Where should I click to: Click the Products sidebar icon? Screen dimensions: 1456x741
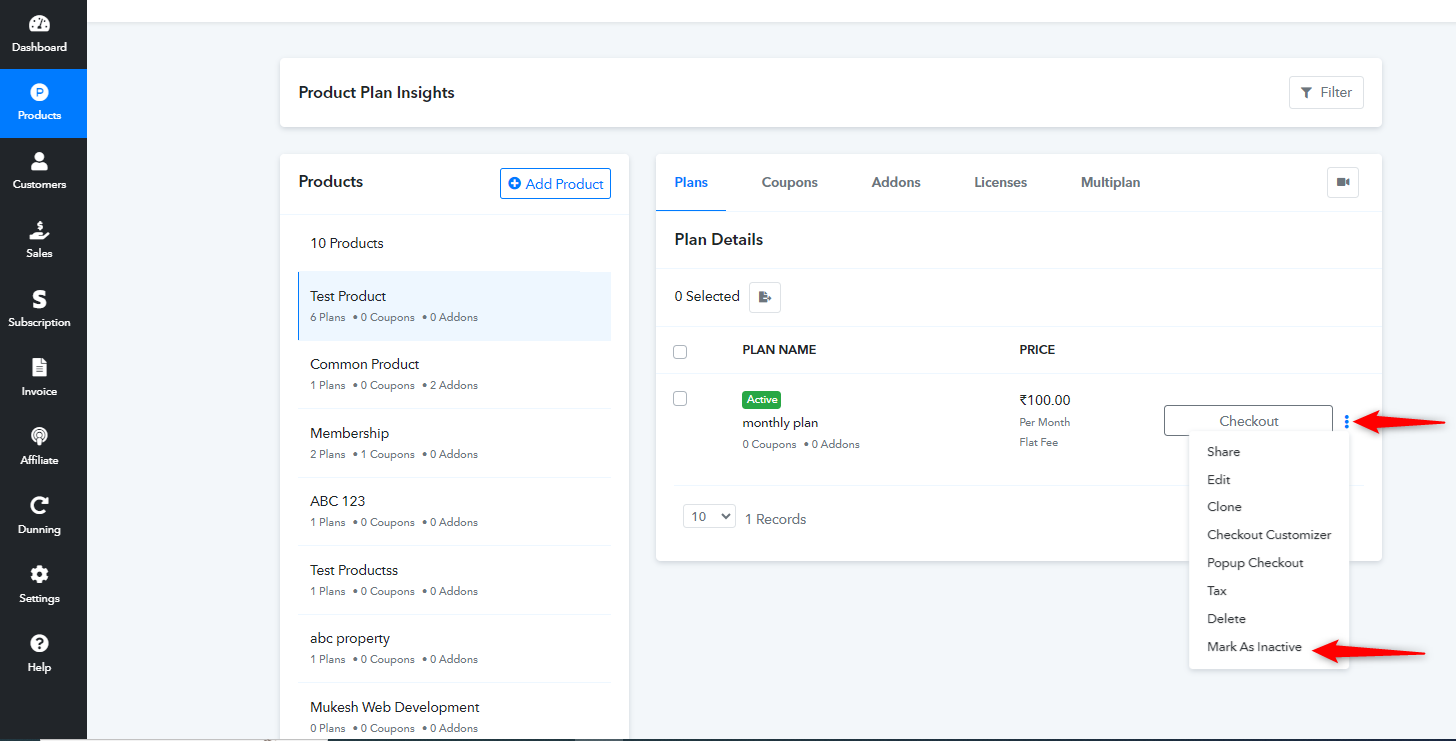coord(39,93)
